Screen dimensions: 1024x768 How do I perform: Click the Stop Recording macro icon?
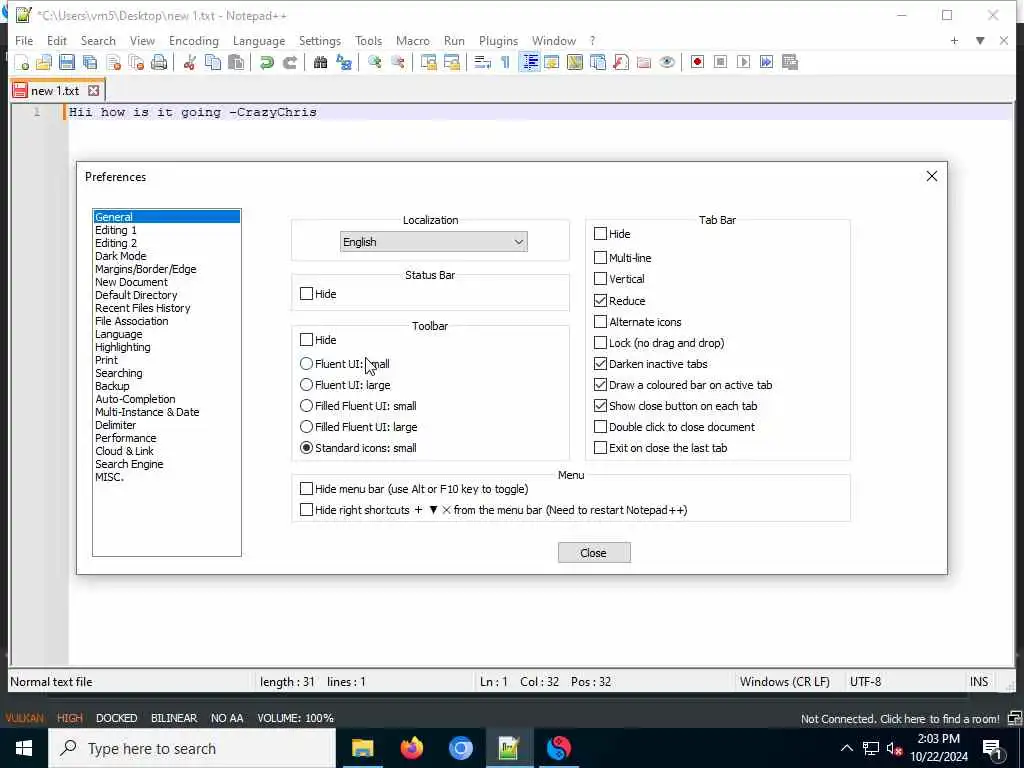point(720,62)
